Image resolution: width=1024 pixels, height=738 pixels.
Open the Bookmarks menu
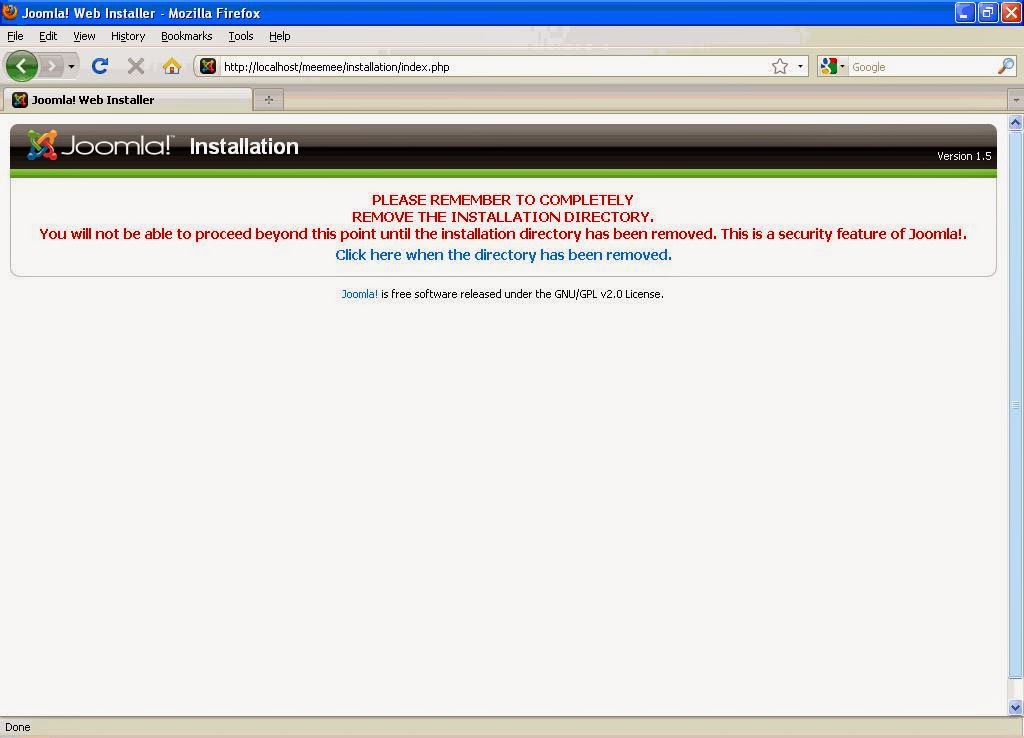(x=187, y=36)
